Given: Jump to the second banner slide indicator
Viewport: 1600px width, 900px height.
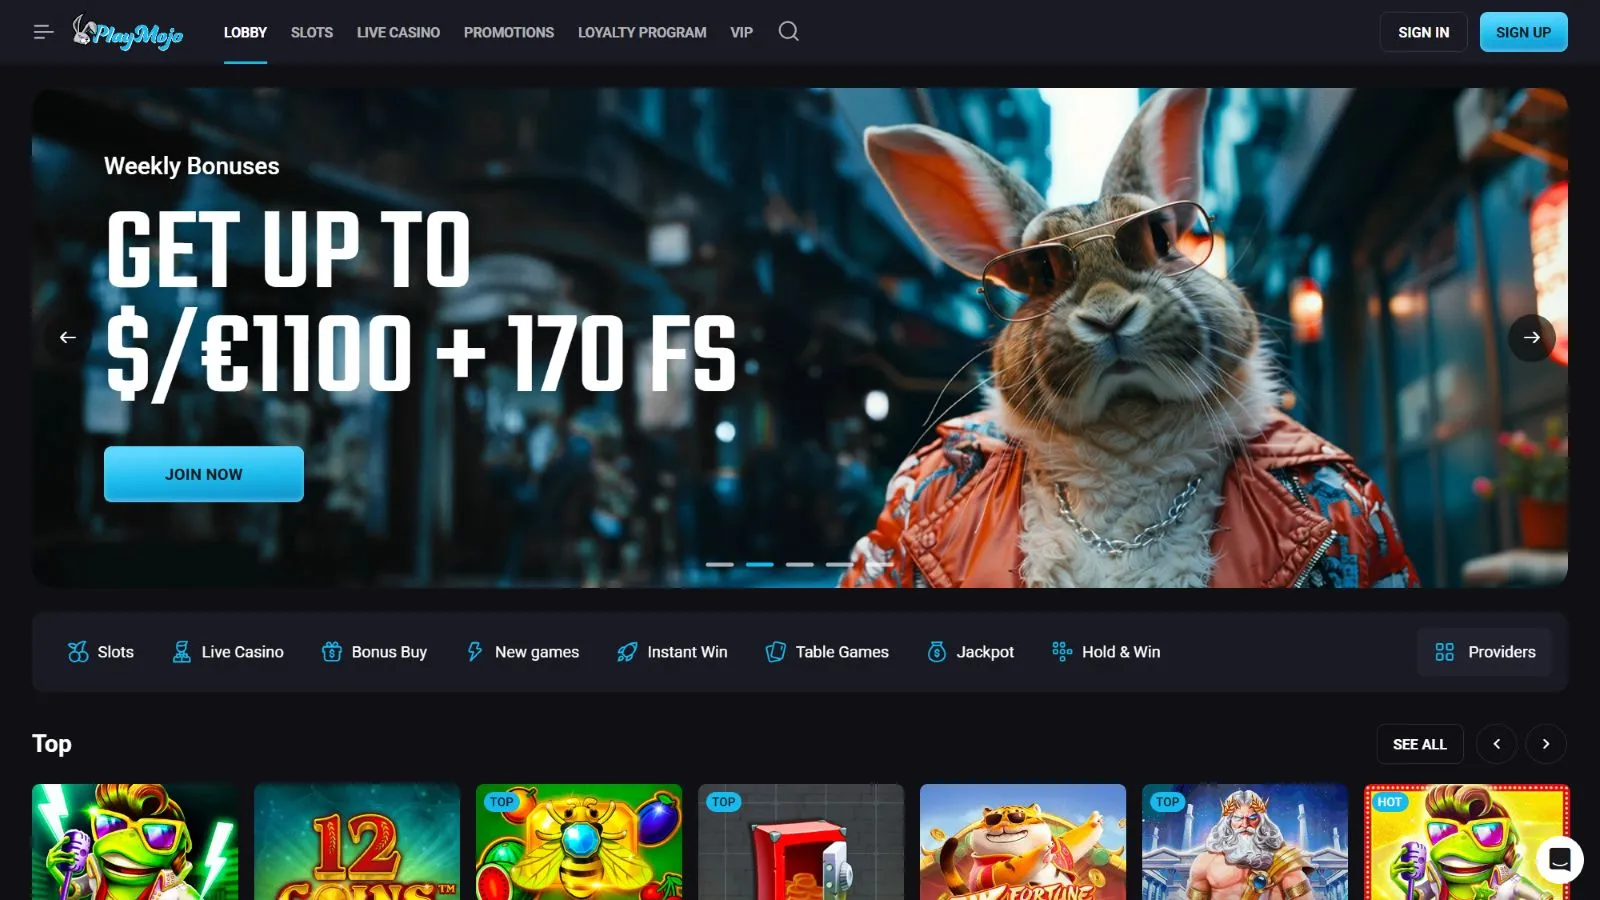Looking at the screenshot, I should tap(760, 565).
